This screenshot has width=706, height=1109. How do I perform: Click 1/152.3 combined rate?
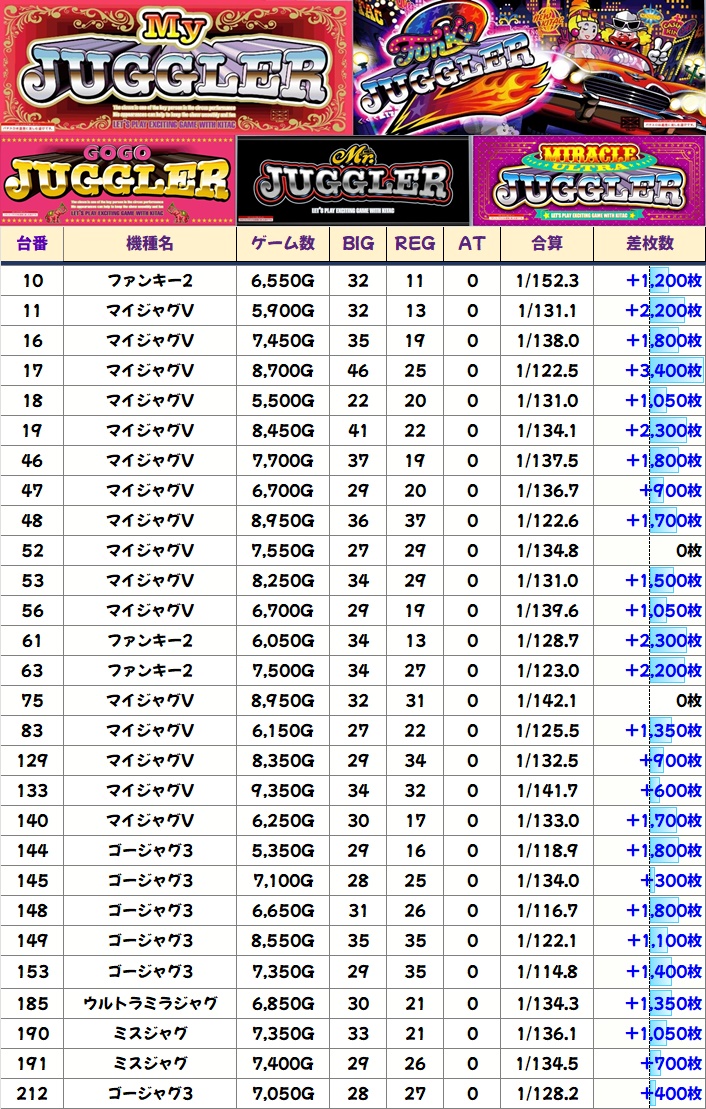click(547, 281)
